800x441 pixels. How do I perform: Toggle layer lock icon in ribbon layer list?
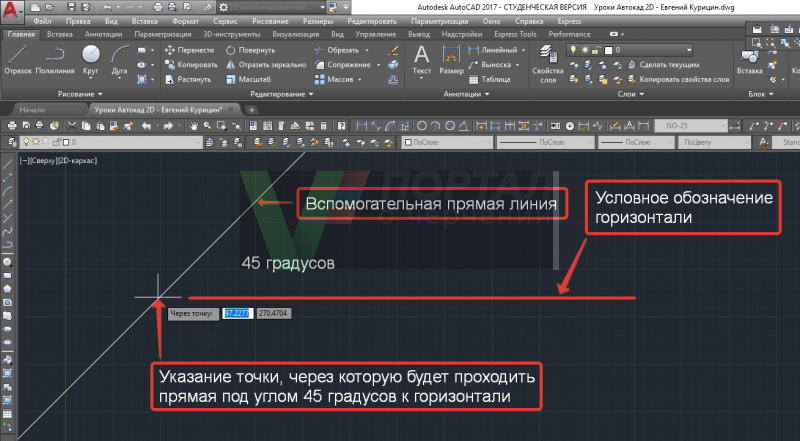[596, 50]
